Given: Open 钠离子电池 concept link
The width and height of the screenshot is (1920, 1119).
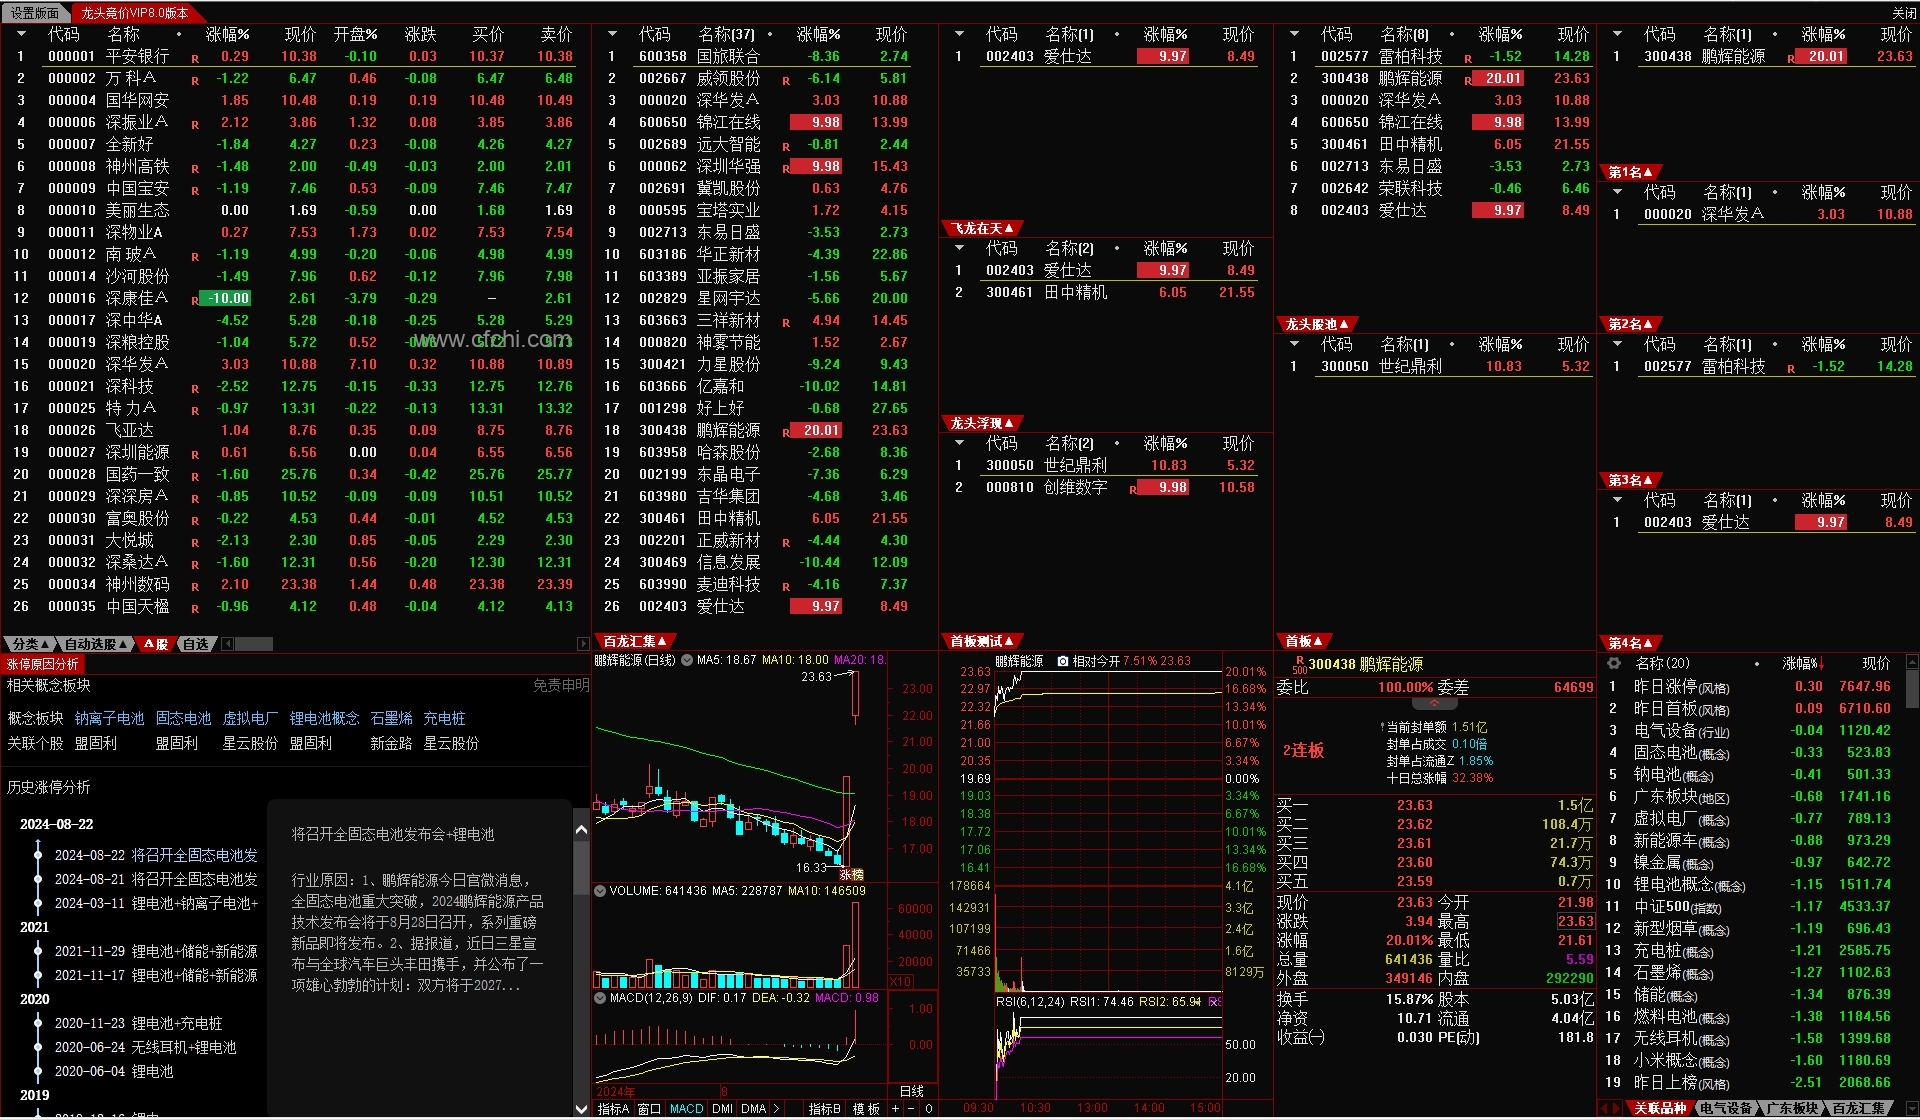Looking at the screenshot, I should (x=109, y=718).
